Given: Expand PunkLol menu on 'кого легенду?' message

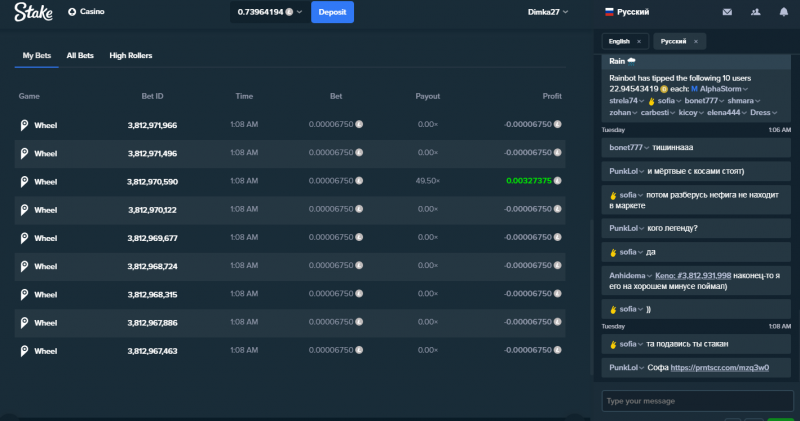Looking at the screenshot, I should (x=642, y=229).
